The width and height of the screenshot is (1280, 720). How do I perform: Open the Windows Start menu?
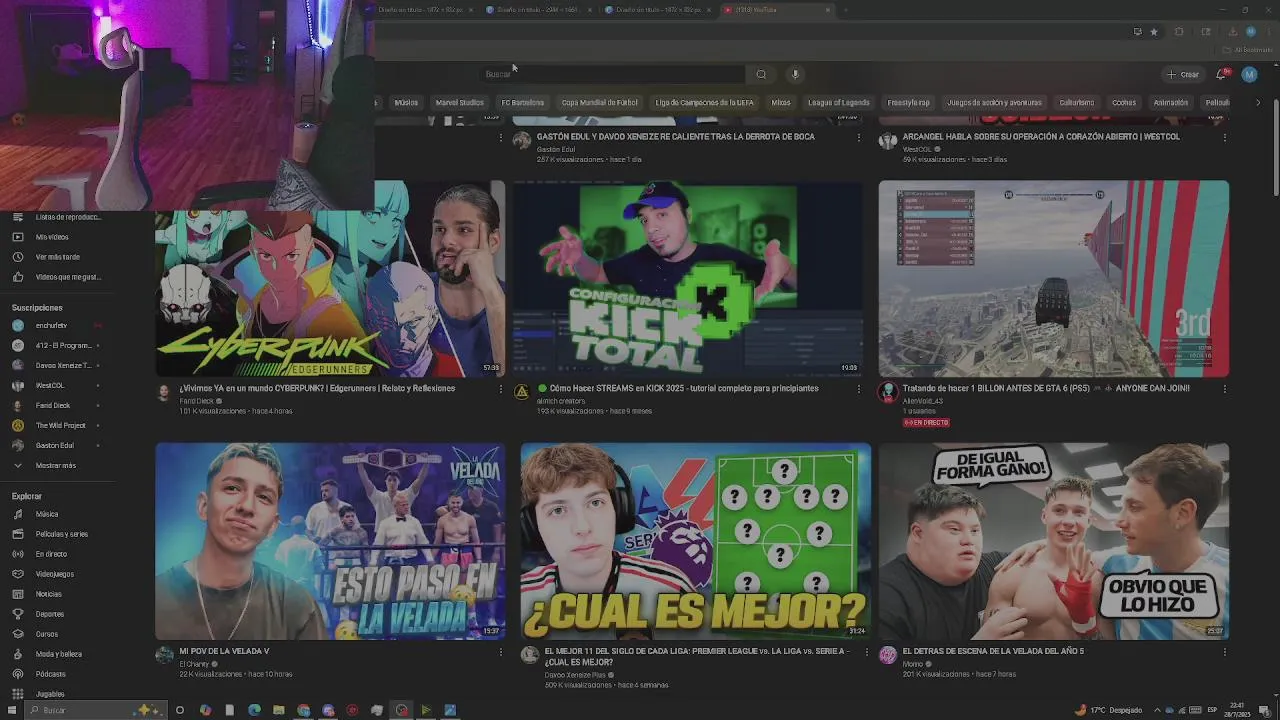(13, 710)
